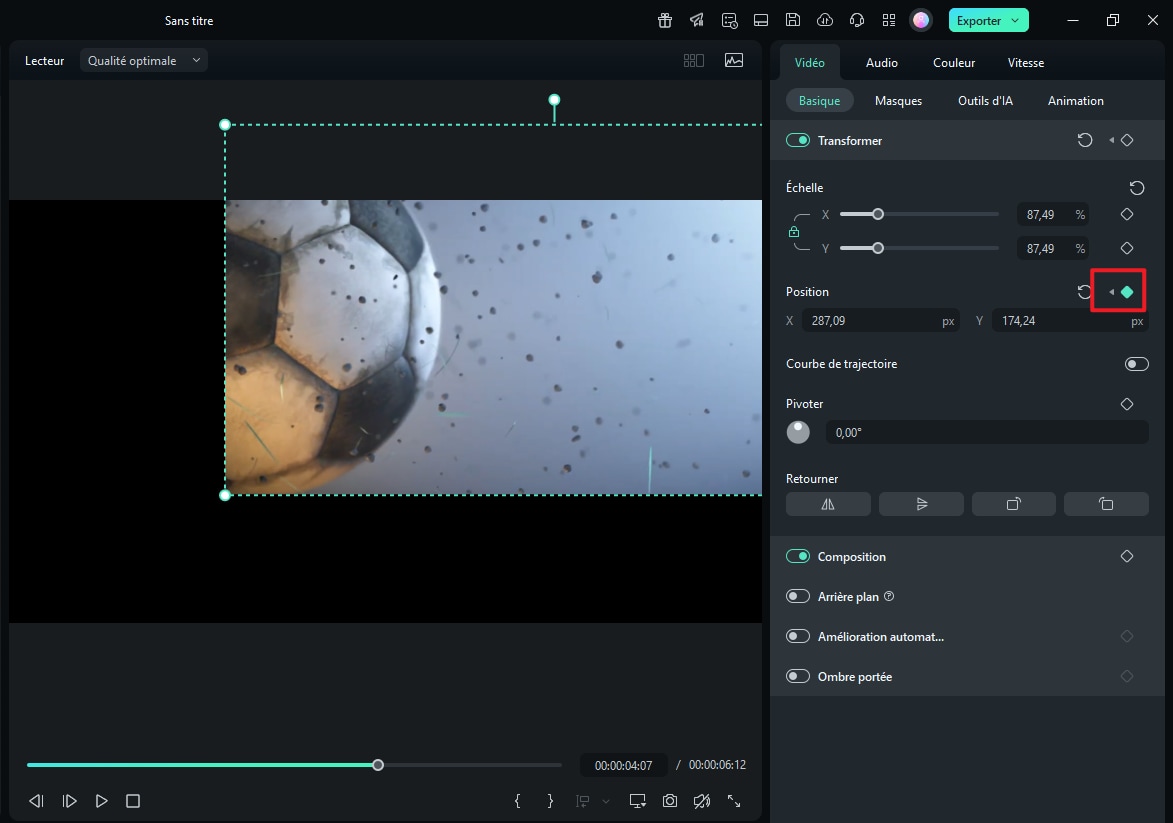
Task: Step to next frame
Action: pyautogui.click(x=69, y=801)
